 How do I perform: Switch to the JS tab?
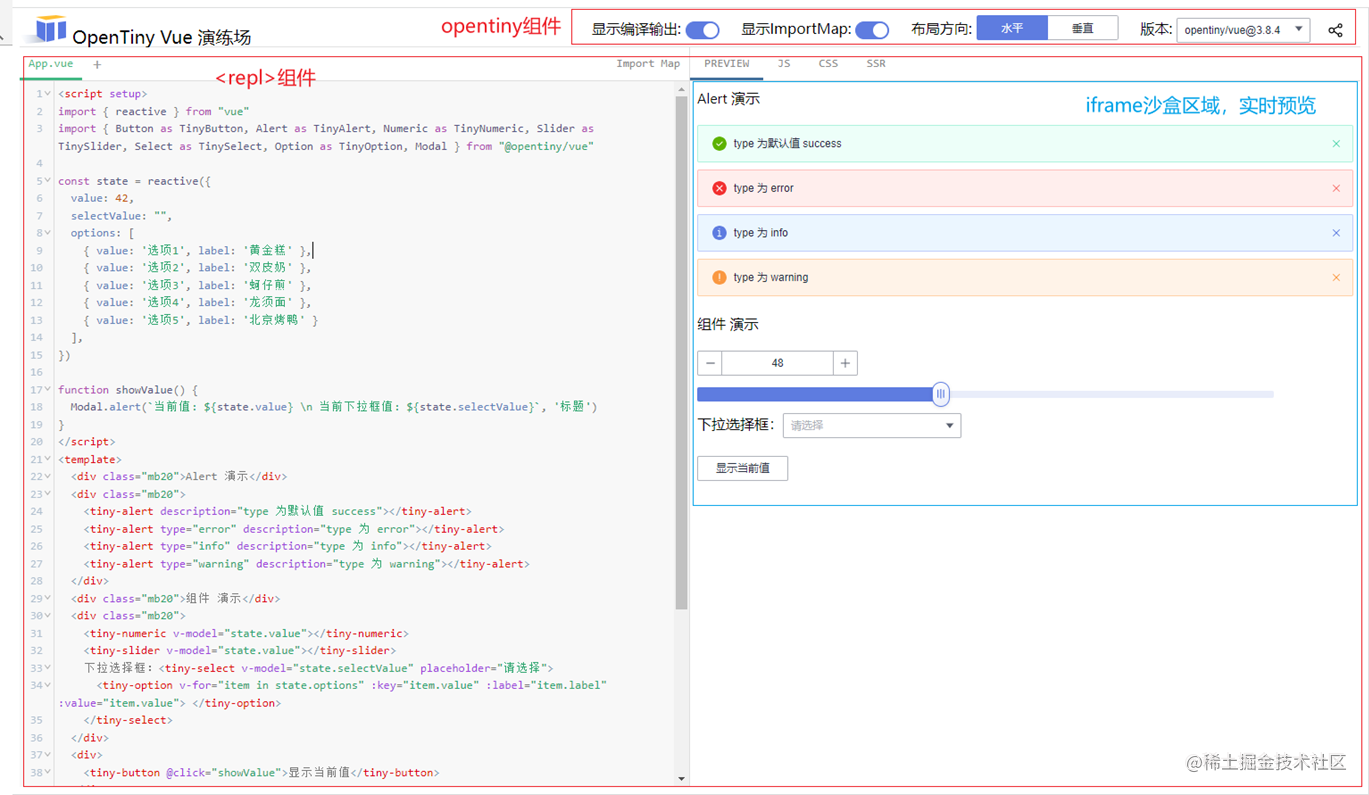click(x=783, y=63)
